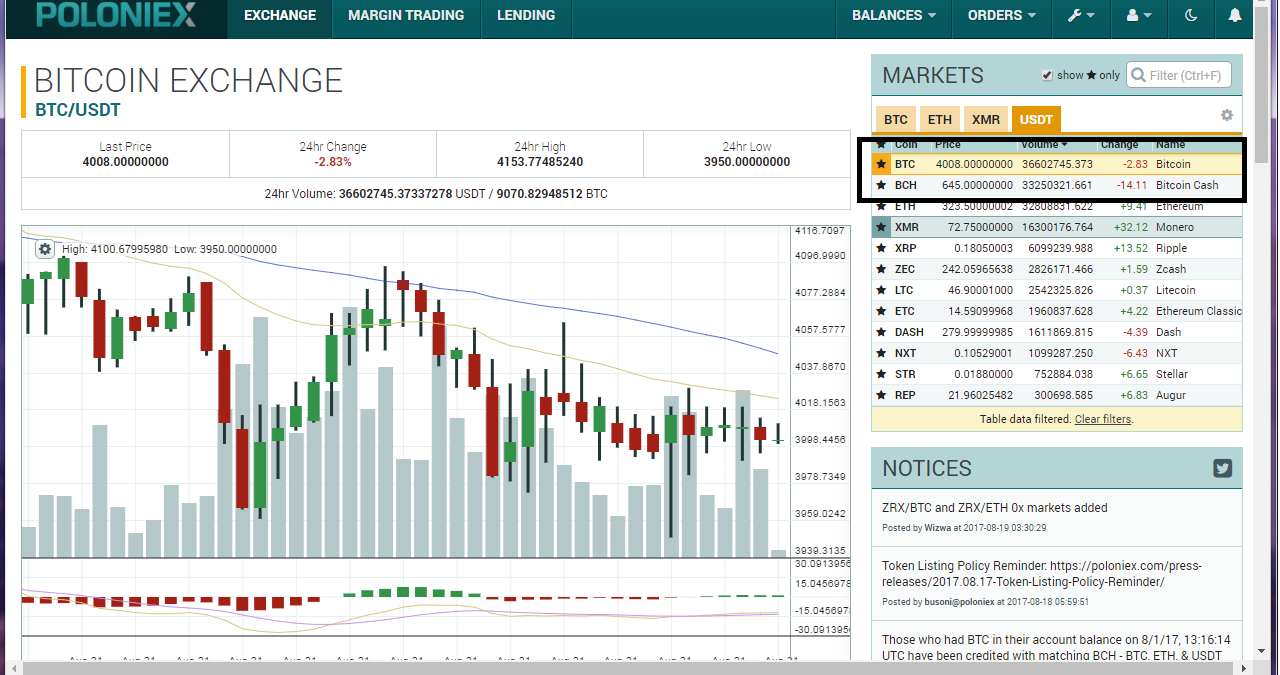Toggle the star for the NXT row

(881, 353)
